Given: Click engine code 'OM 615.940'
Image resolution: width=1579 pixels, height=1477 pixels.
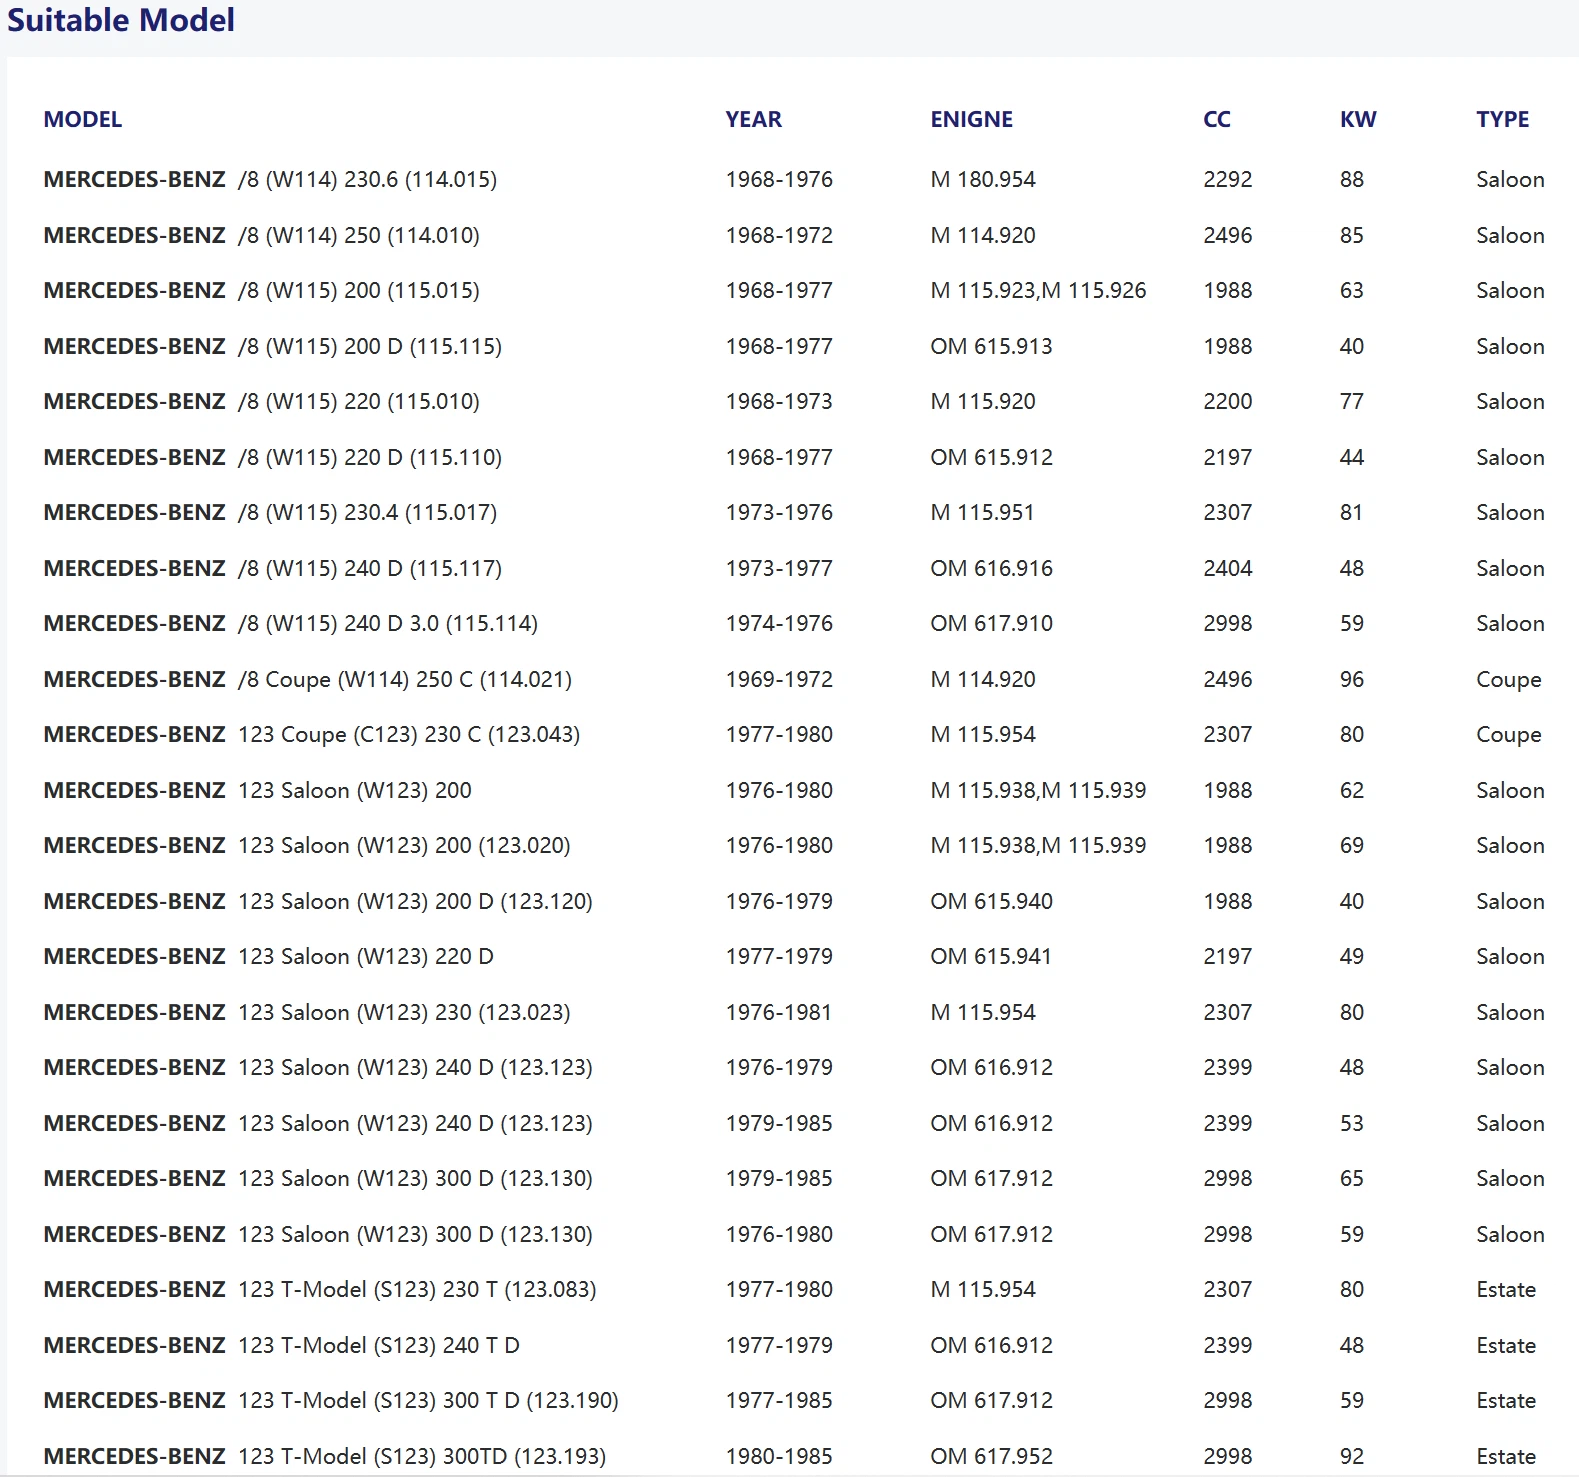Looking at the screenshot, I should tap(991, 901).
